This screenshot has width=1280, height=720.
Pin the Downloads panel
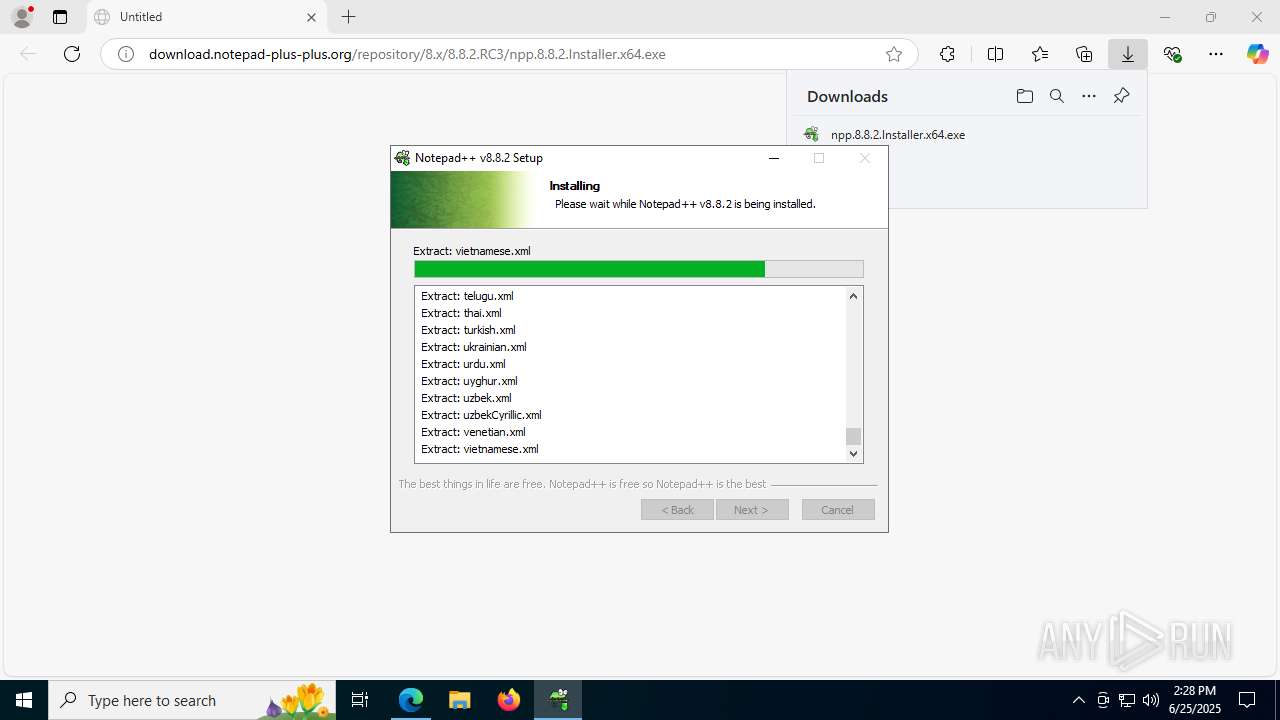point(1121,96)
